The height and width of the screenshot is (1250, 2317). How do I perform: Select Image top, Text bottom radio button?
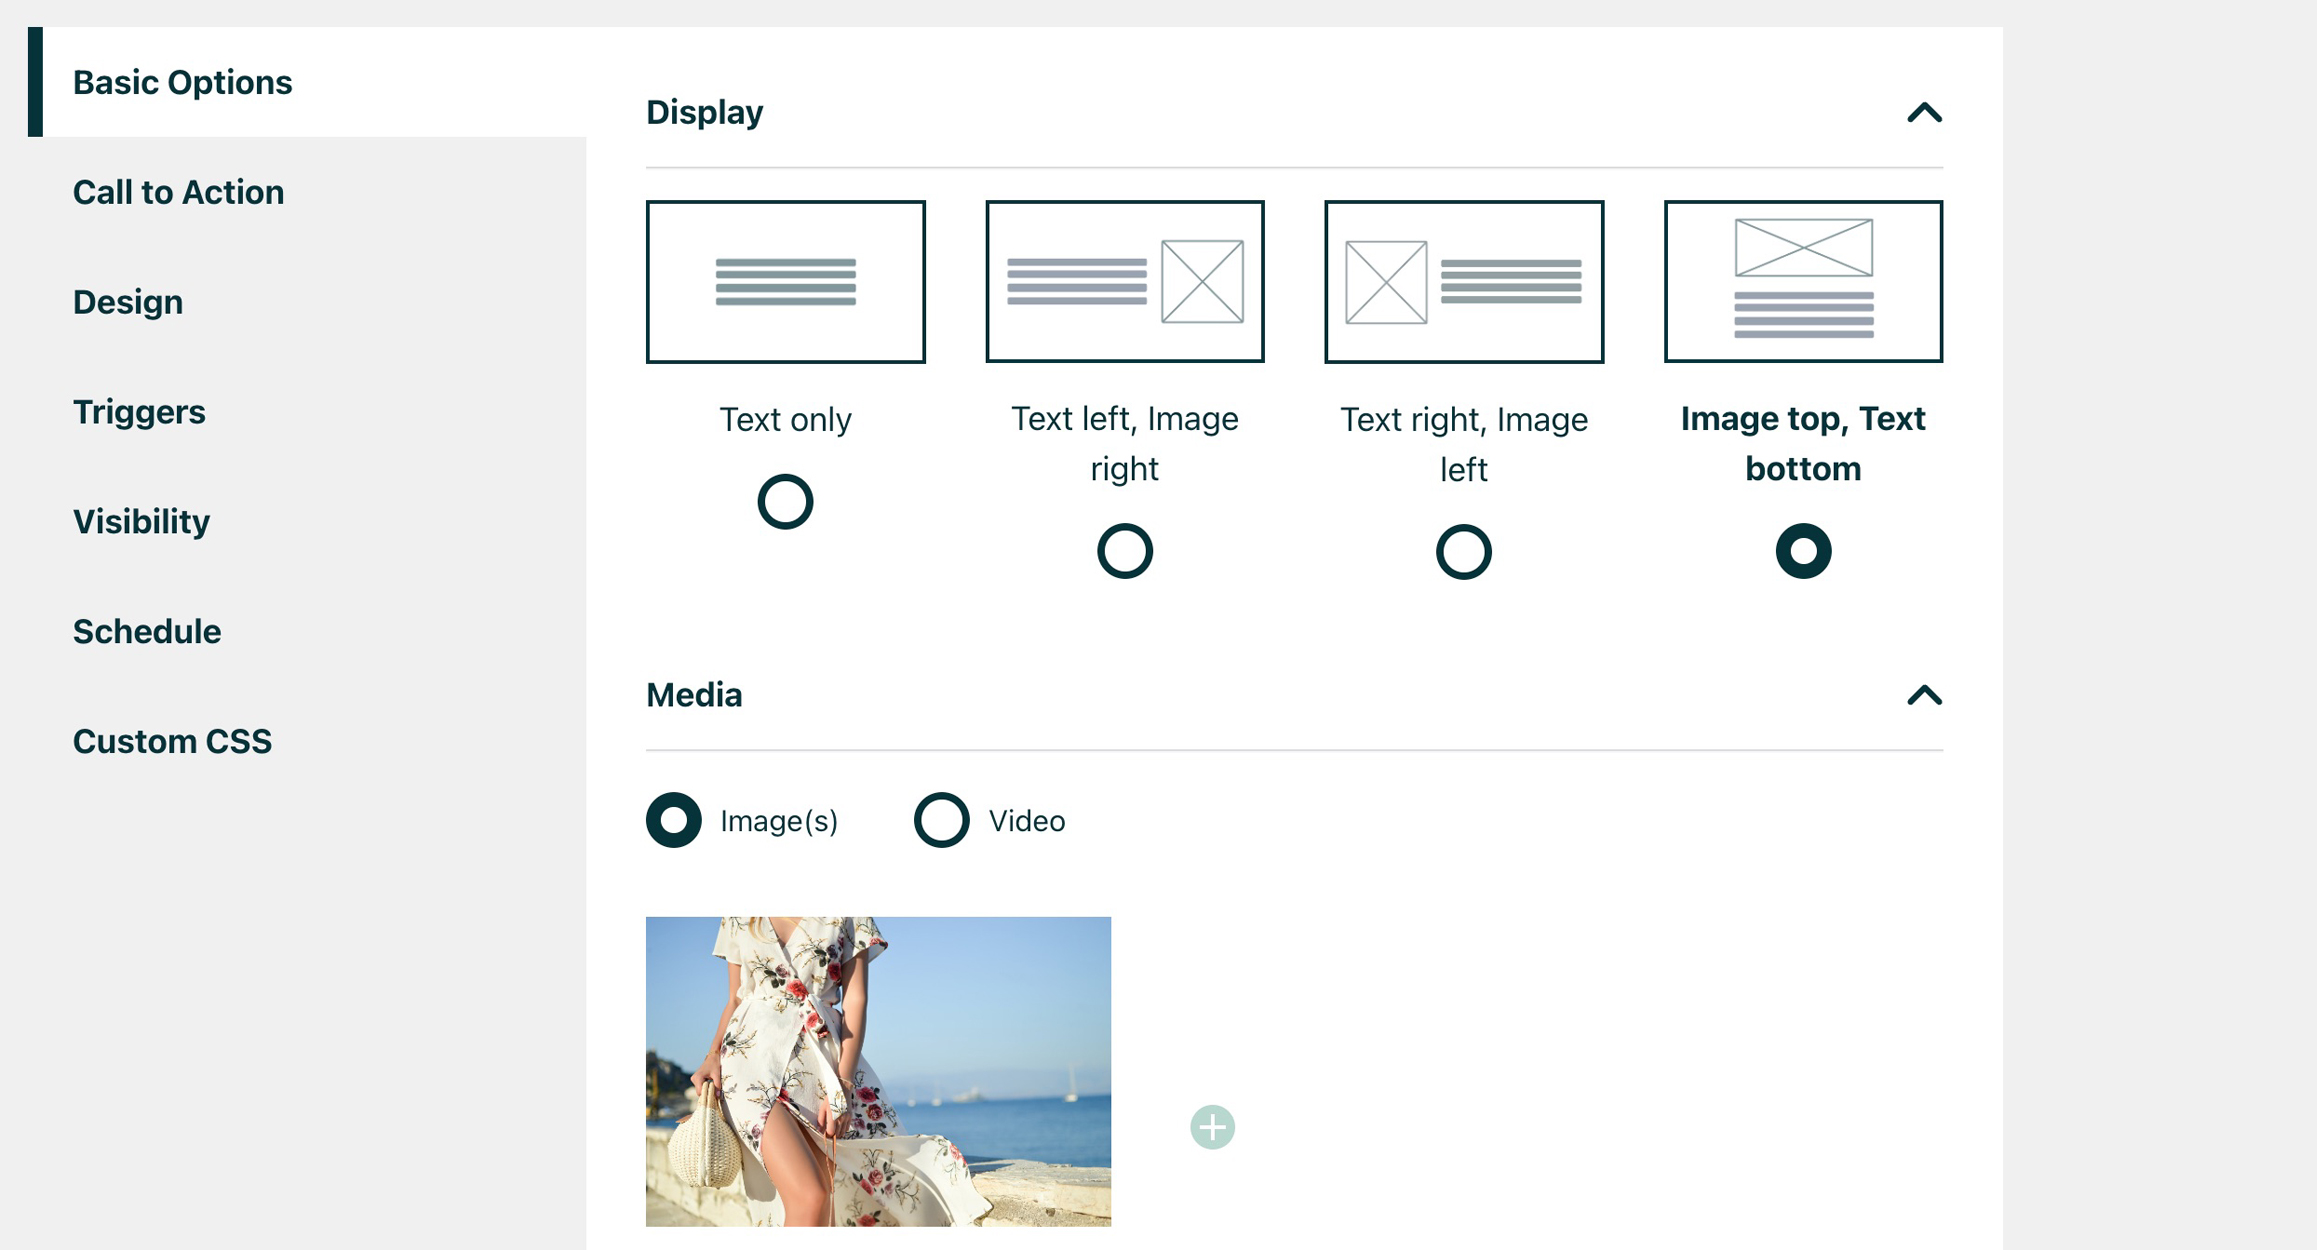tap(1802, 551)
